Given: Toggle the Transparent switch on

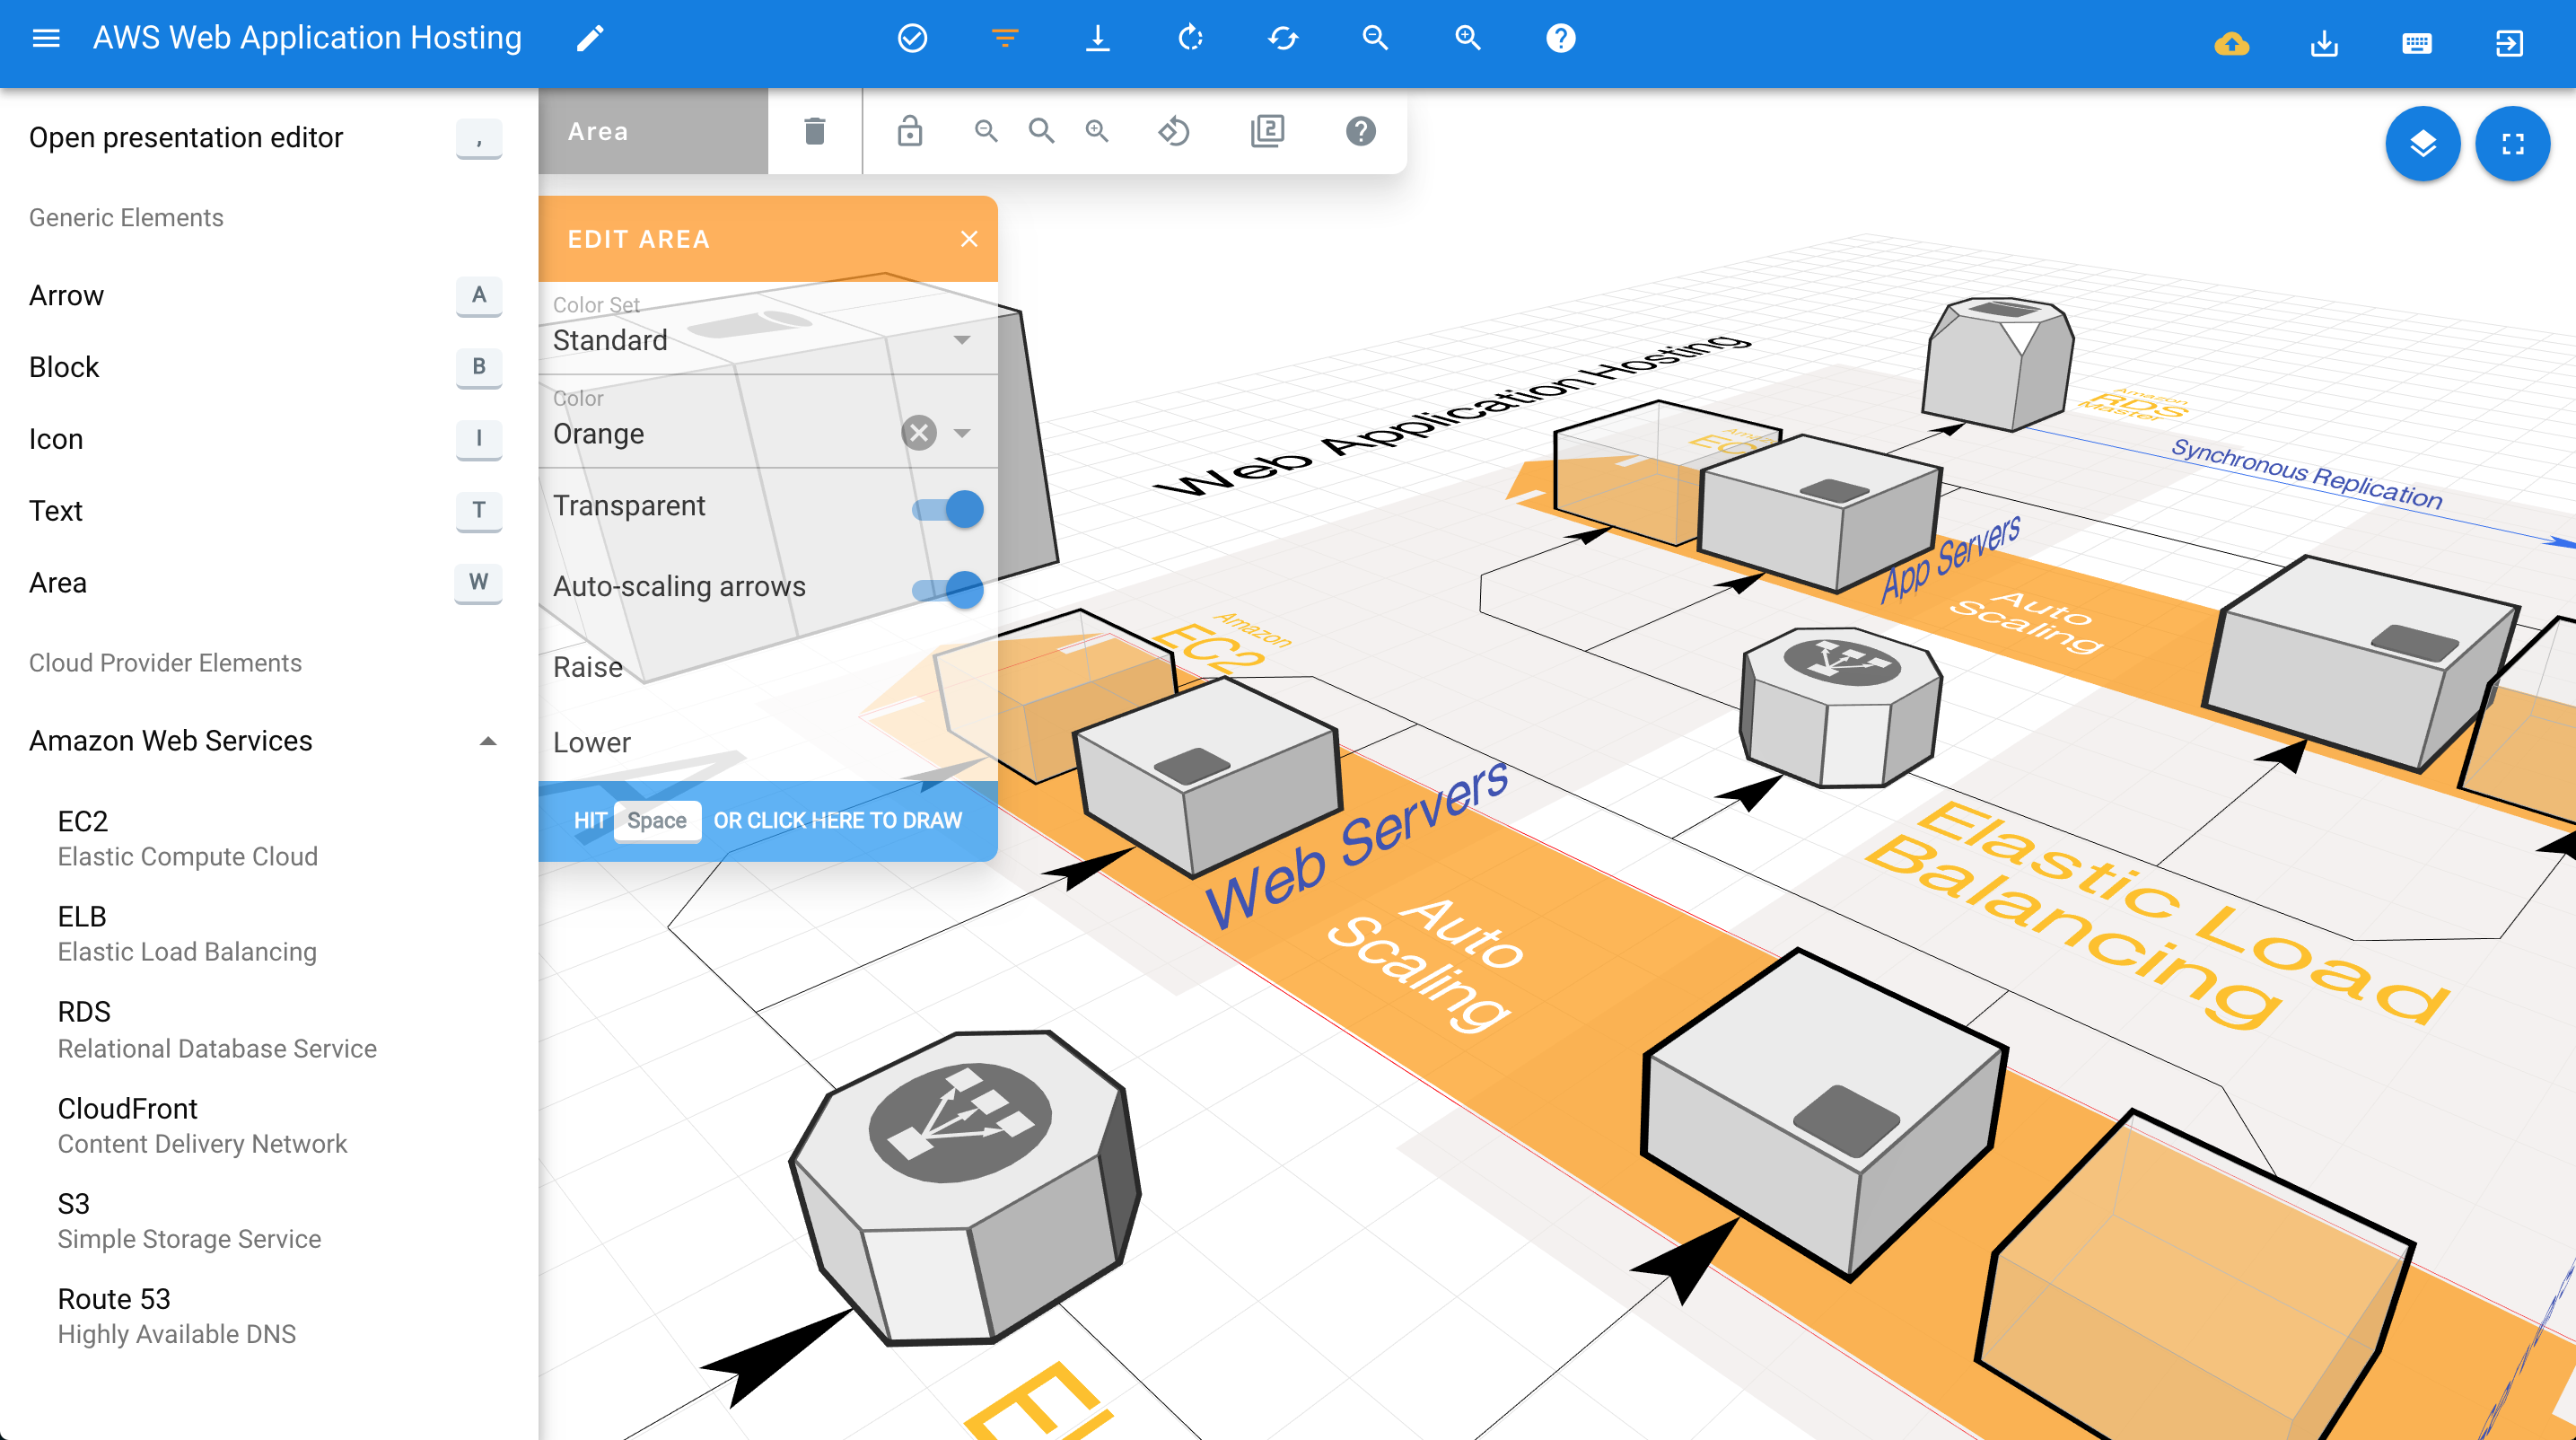Looking at the screenshot, I should (x=955, y=510).
